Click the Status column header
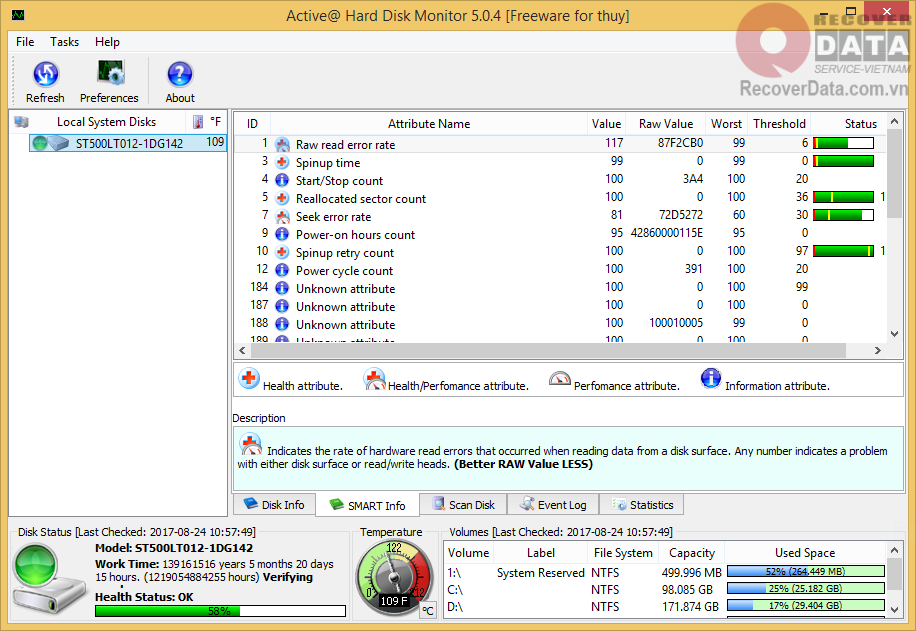The height and width of the screenshot is (631, 916). 848,124
